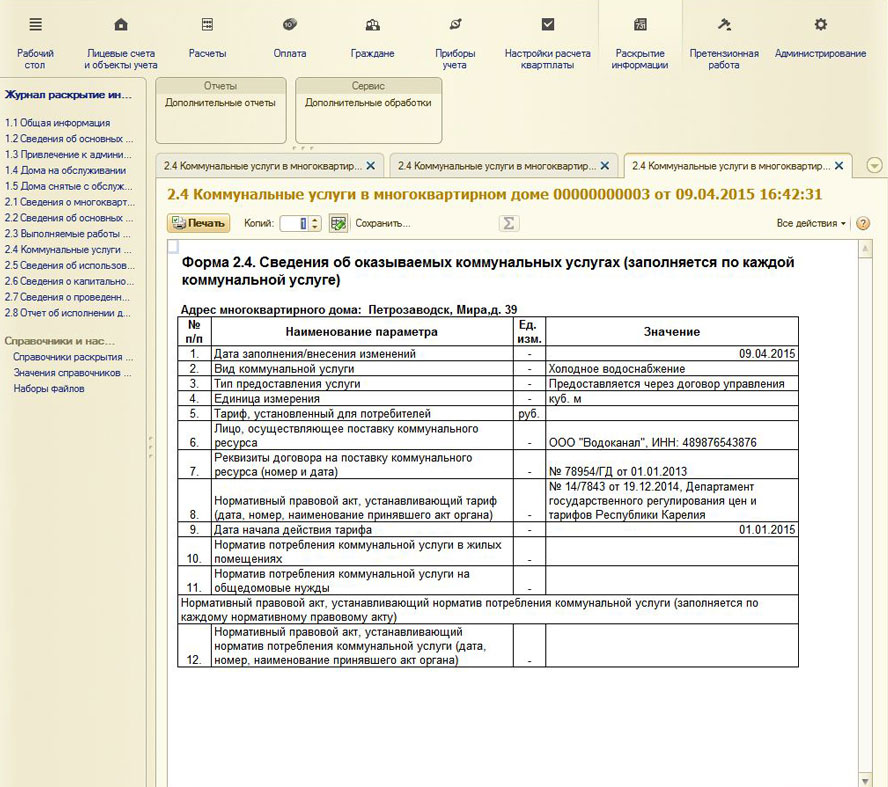Open Дополнительные отчеты link
The height and width of the screenshot is (787, 888).
[x=220, y=102]
